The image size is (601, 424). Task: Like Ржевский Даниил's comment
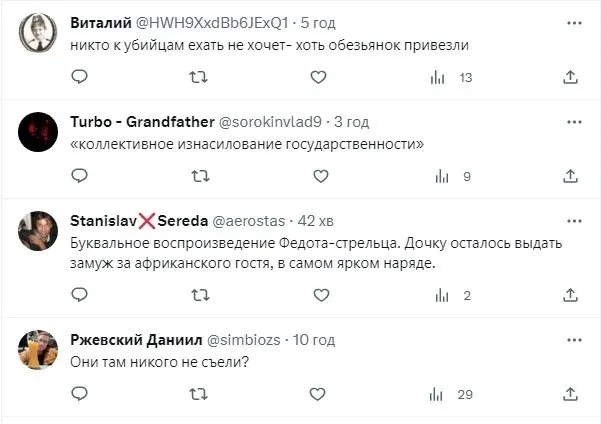tap(319, 395)
